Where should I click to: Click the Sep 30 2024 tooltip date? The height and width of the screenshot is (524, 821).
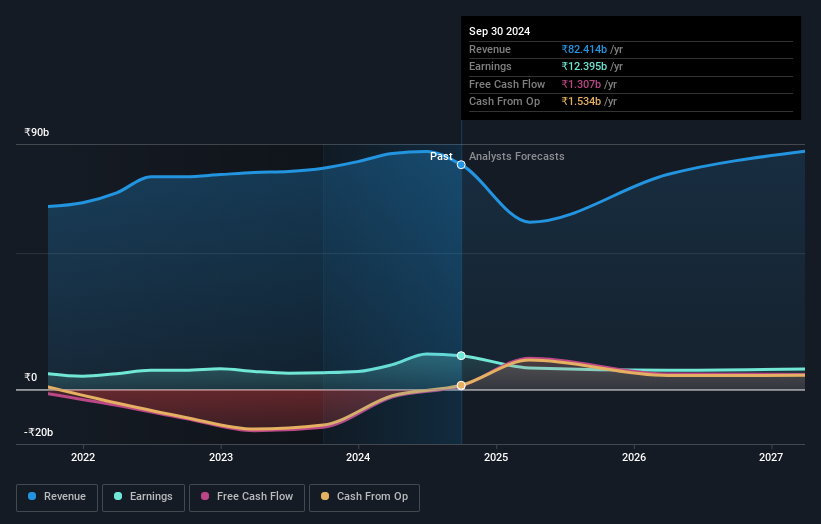tap(500, 31)
